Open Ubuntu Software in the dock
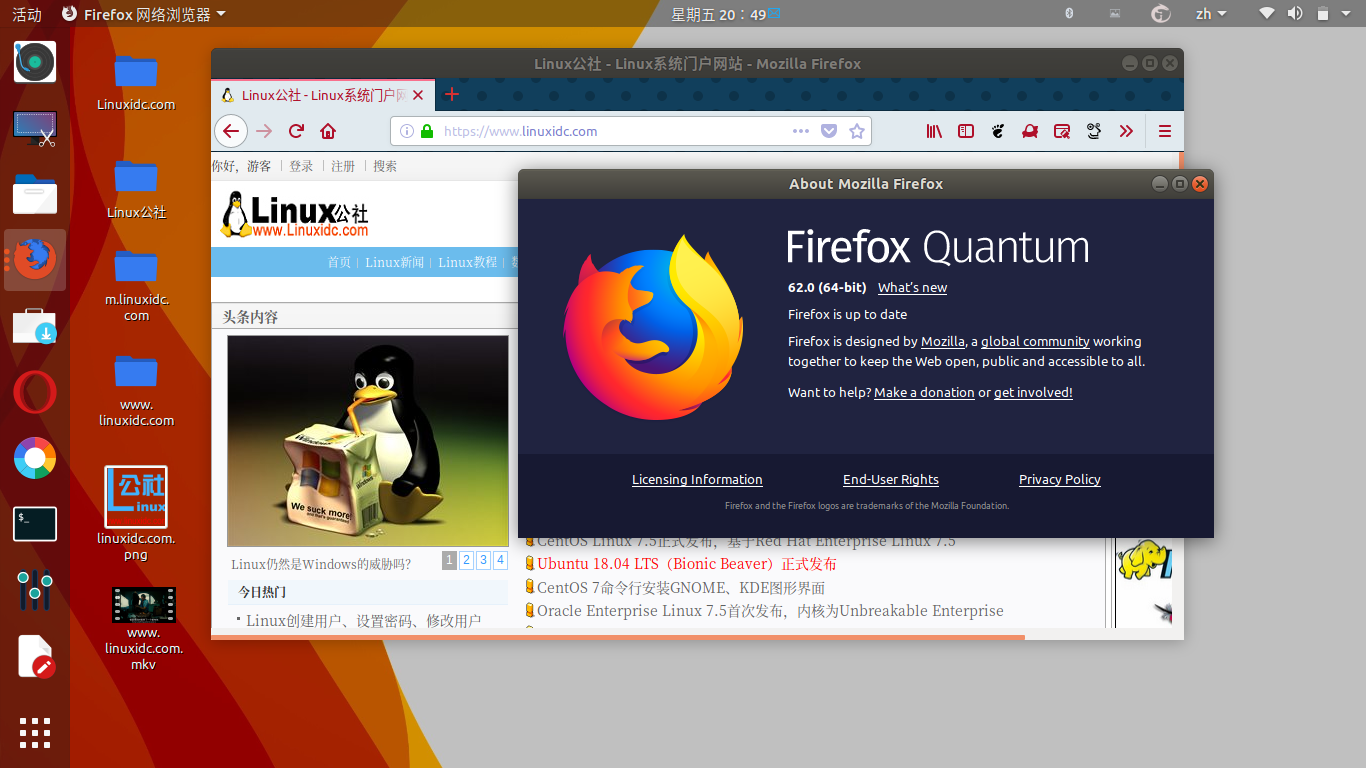Screen dimensions: 1366x768 [x=35, y=326]
